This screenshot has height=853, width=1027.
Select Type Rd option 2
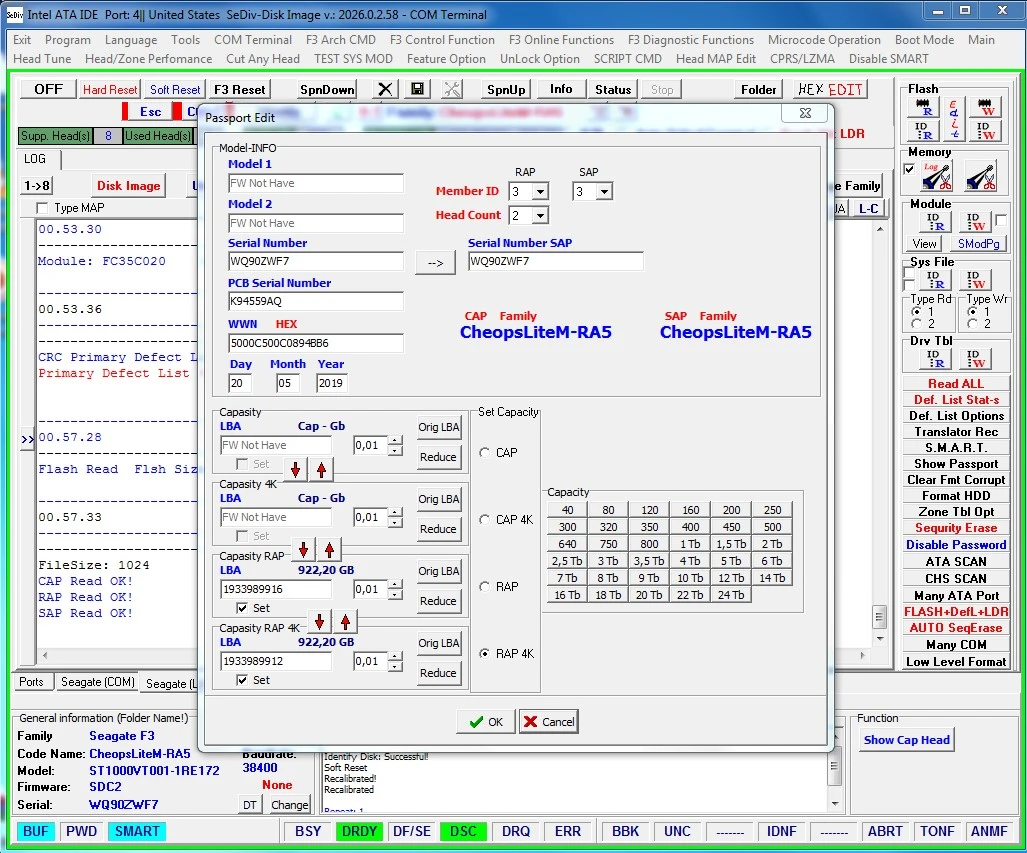[916, 324]
